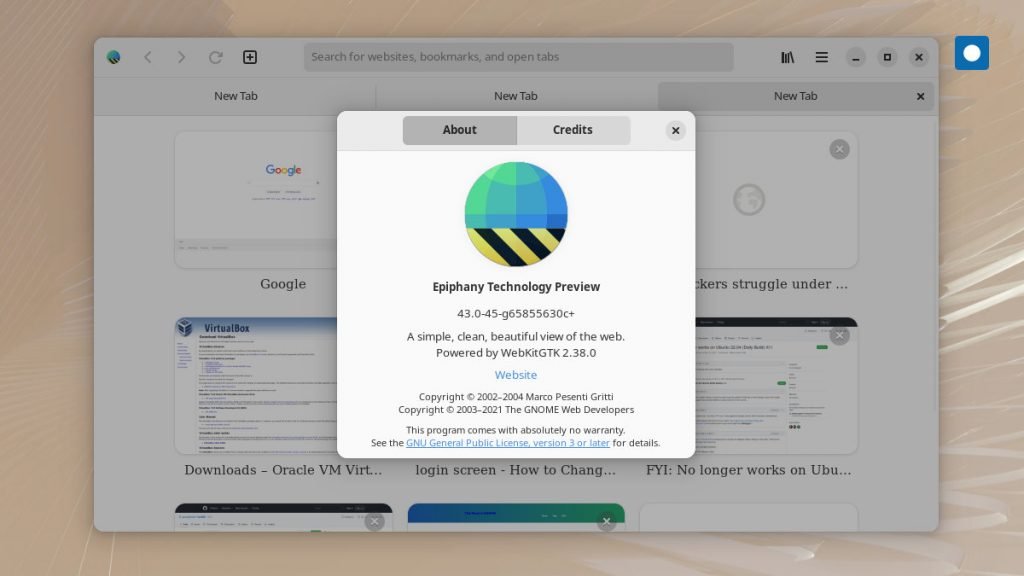Open the globe placeholder page tile
The width and height of the screenshot is (1024, 576).
(776, 200)
